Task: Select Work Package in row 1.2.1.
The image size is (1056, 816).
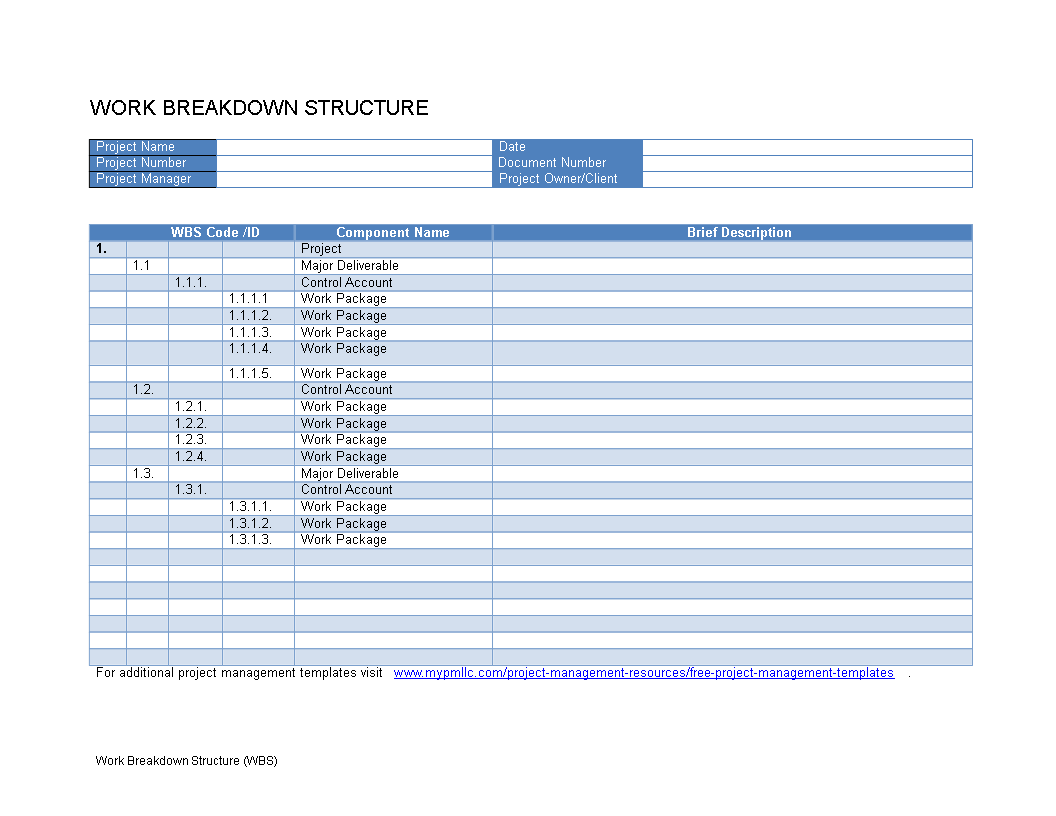Action: (393, 407)
